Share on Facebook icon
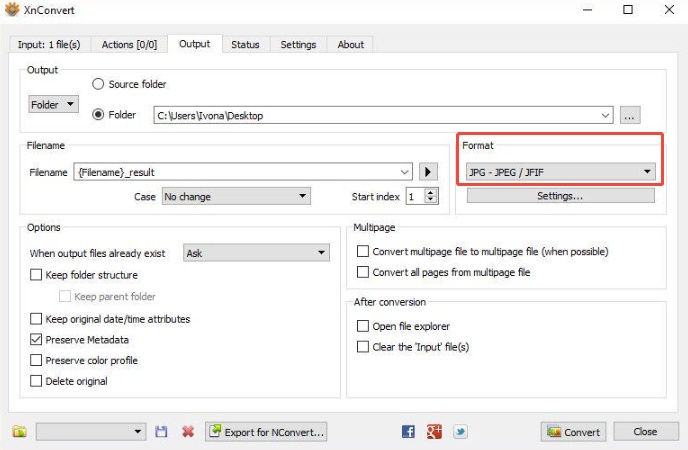Image resolution: width=688 pixels, height=450 pixels. pyautogui.click(x=408, y=432)
